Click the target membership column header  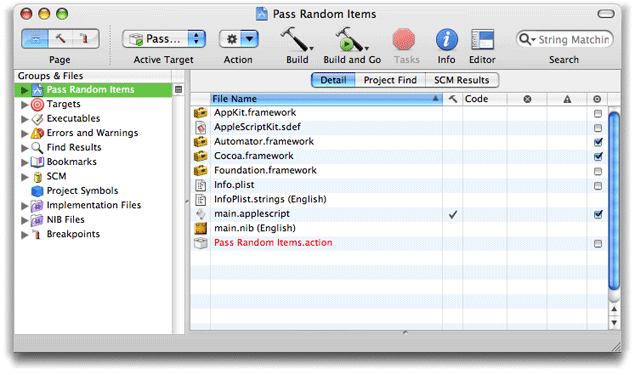coord(597,99)
